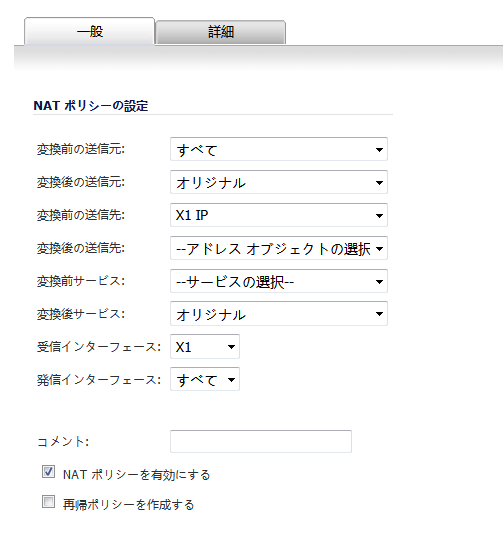Click the arrow of 変換前サービス combo box

[x=379, y=282]
